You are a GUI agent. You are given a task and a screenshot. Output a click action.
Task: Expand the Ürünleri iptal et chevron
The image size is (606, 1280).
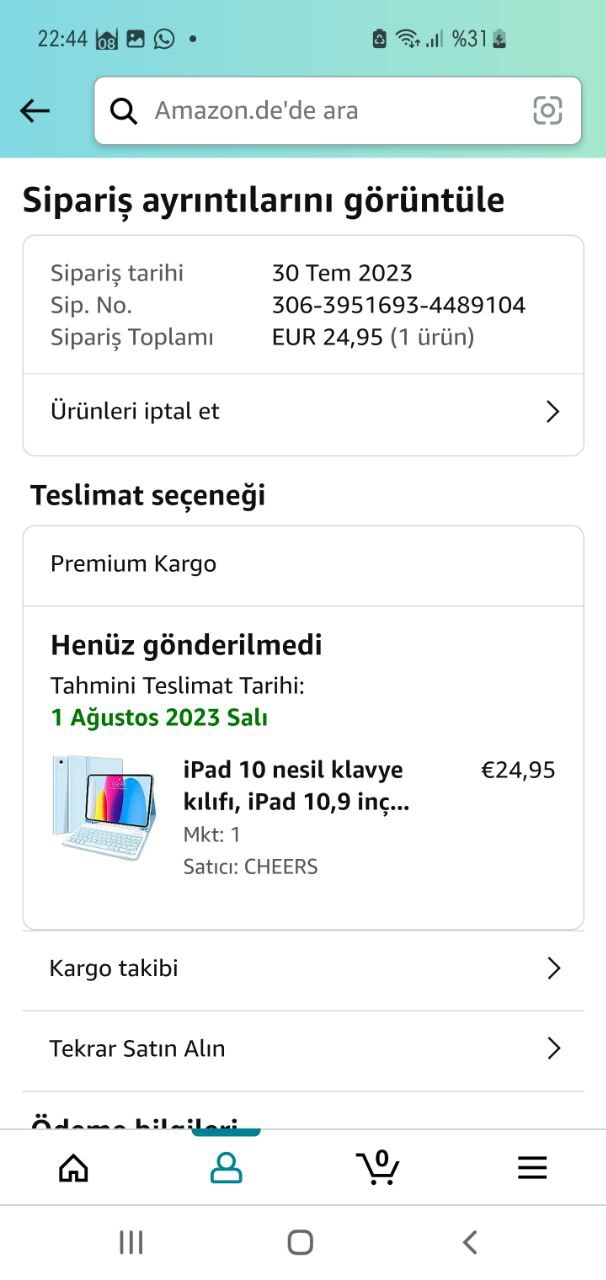pyautogui.click(x=552, y=412)
